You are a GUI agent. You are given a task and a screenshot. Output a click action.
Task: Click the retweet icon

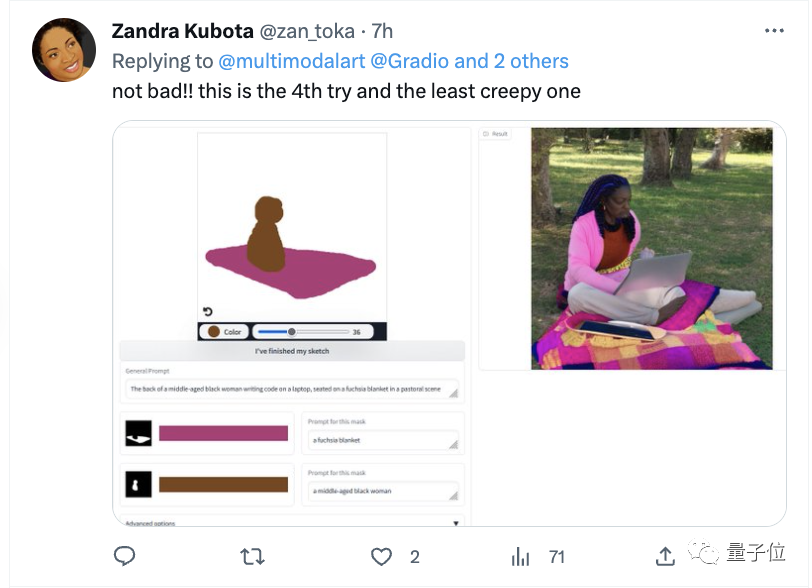coord(252,556)
